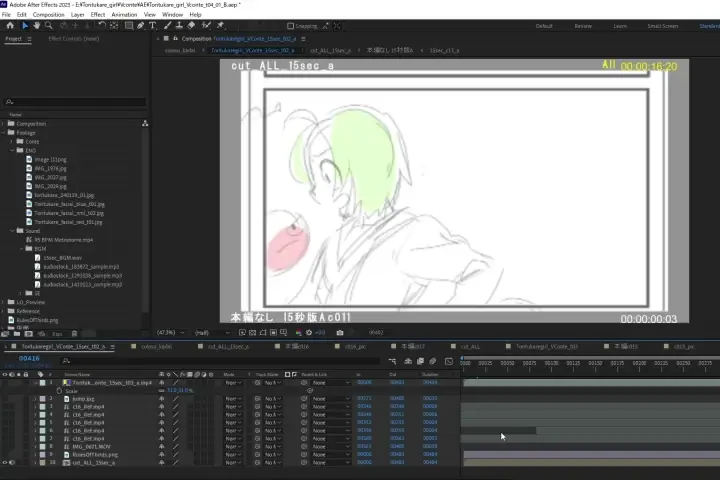Toggle the quality switch on RulesOfThirds.png layer

tap(175, 455)
